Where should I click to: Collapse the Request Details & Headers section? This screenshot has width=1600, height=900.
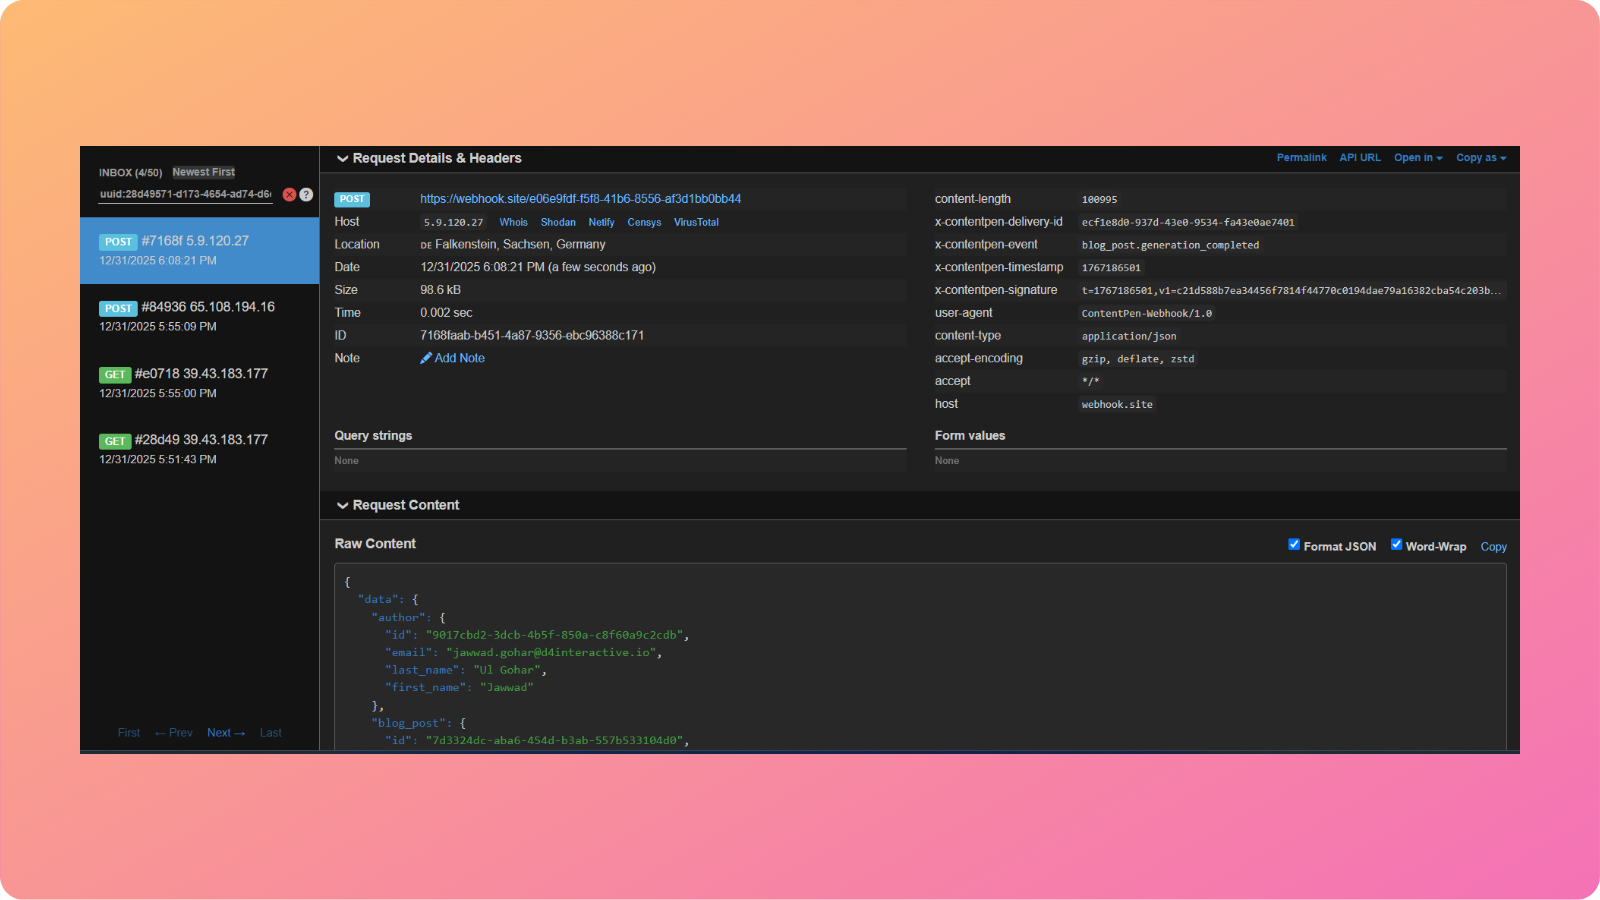[x=343, y=158]
